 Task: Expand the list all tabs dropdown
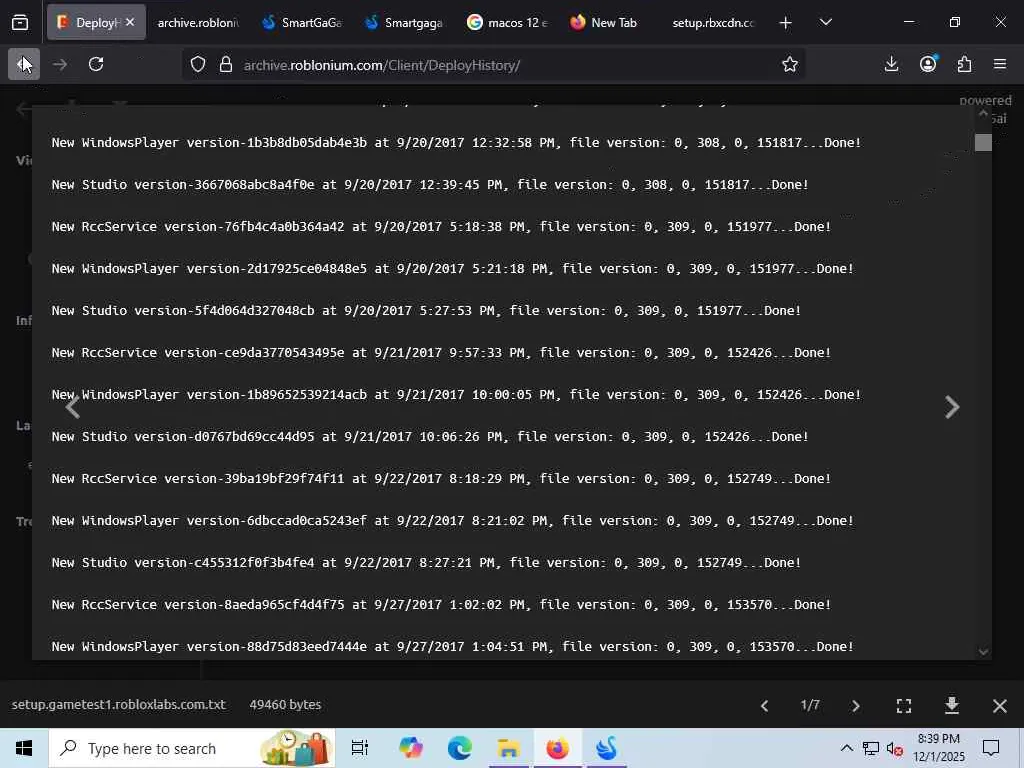(x=825, y=23)
